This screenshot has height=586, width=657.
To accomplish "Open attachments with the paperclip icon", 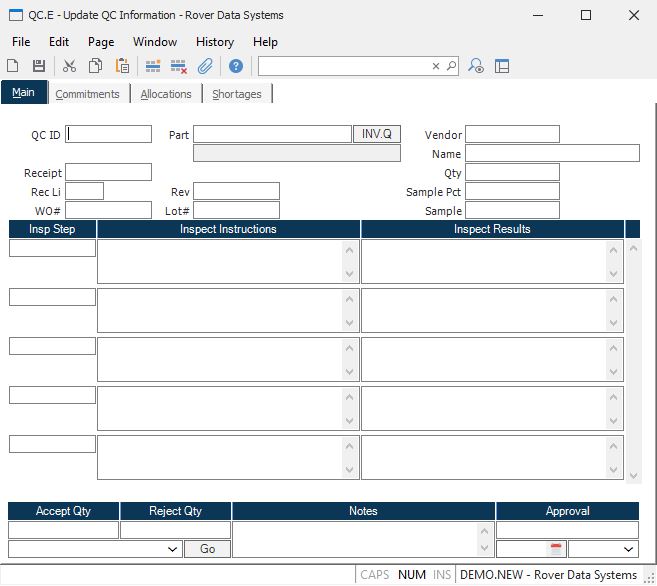I will click(x=205, y=66).
